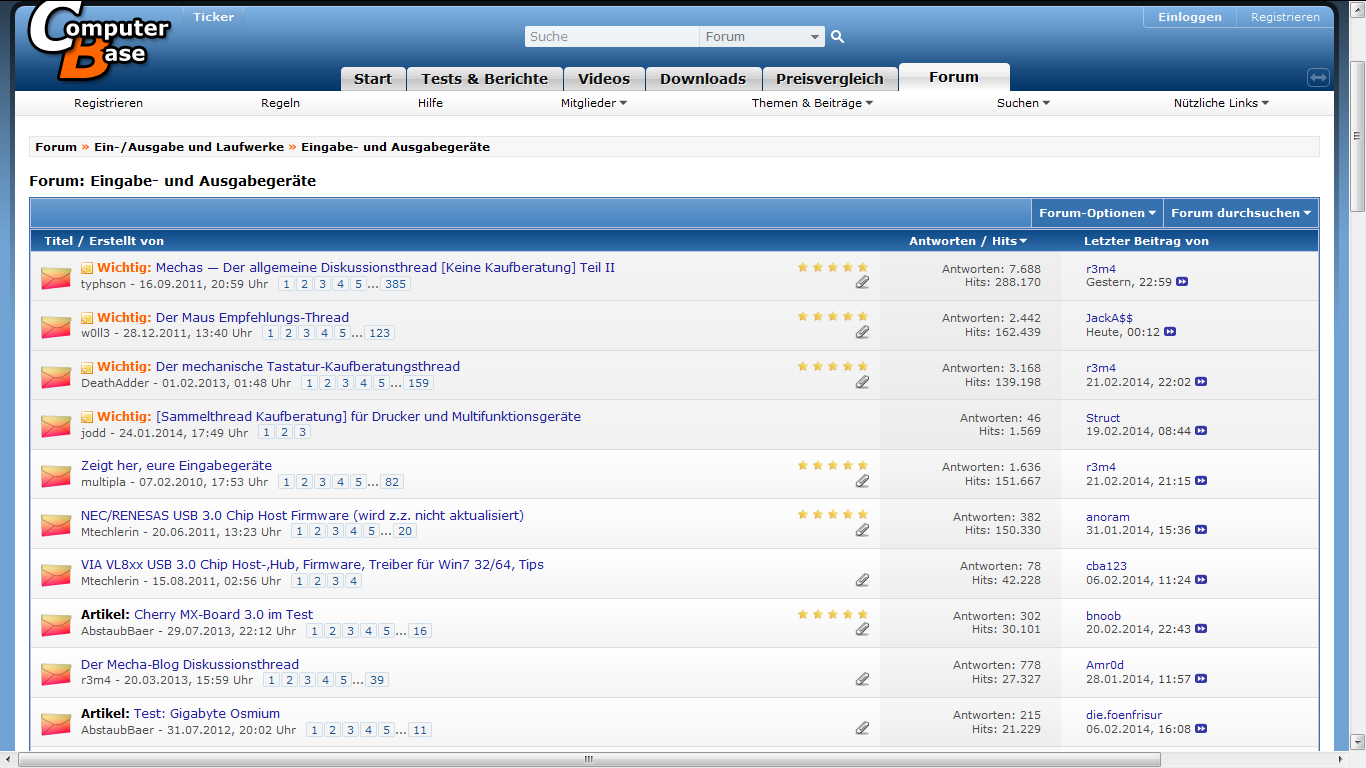This screenshot has width=1366, height=768.
Task: Click attachment paperclip of Mechas thread
Action: (x=862, y=283)
